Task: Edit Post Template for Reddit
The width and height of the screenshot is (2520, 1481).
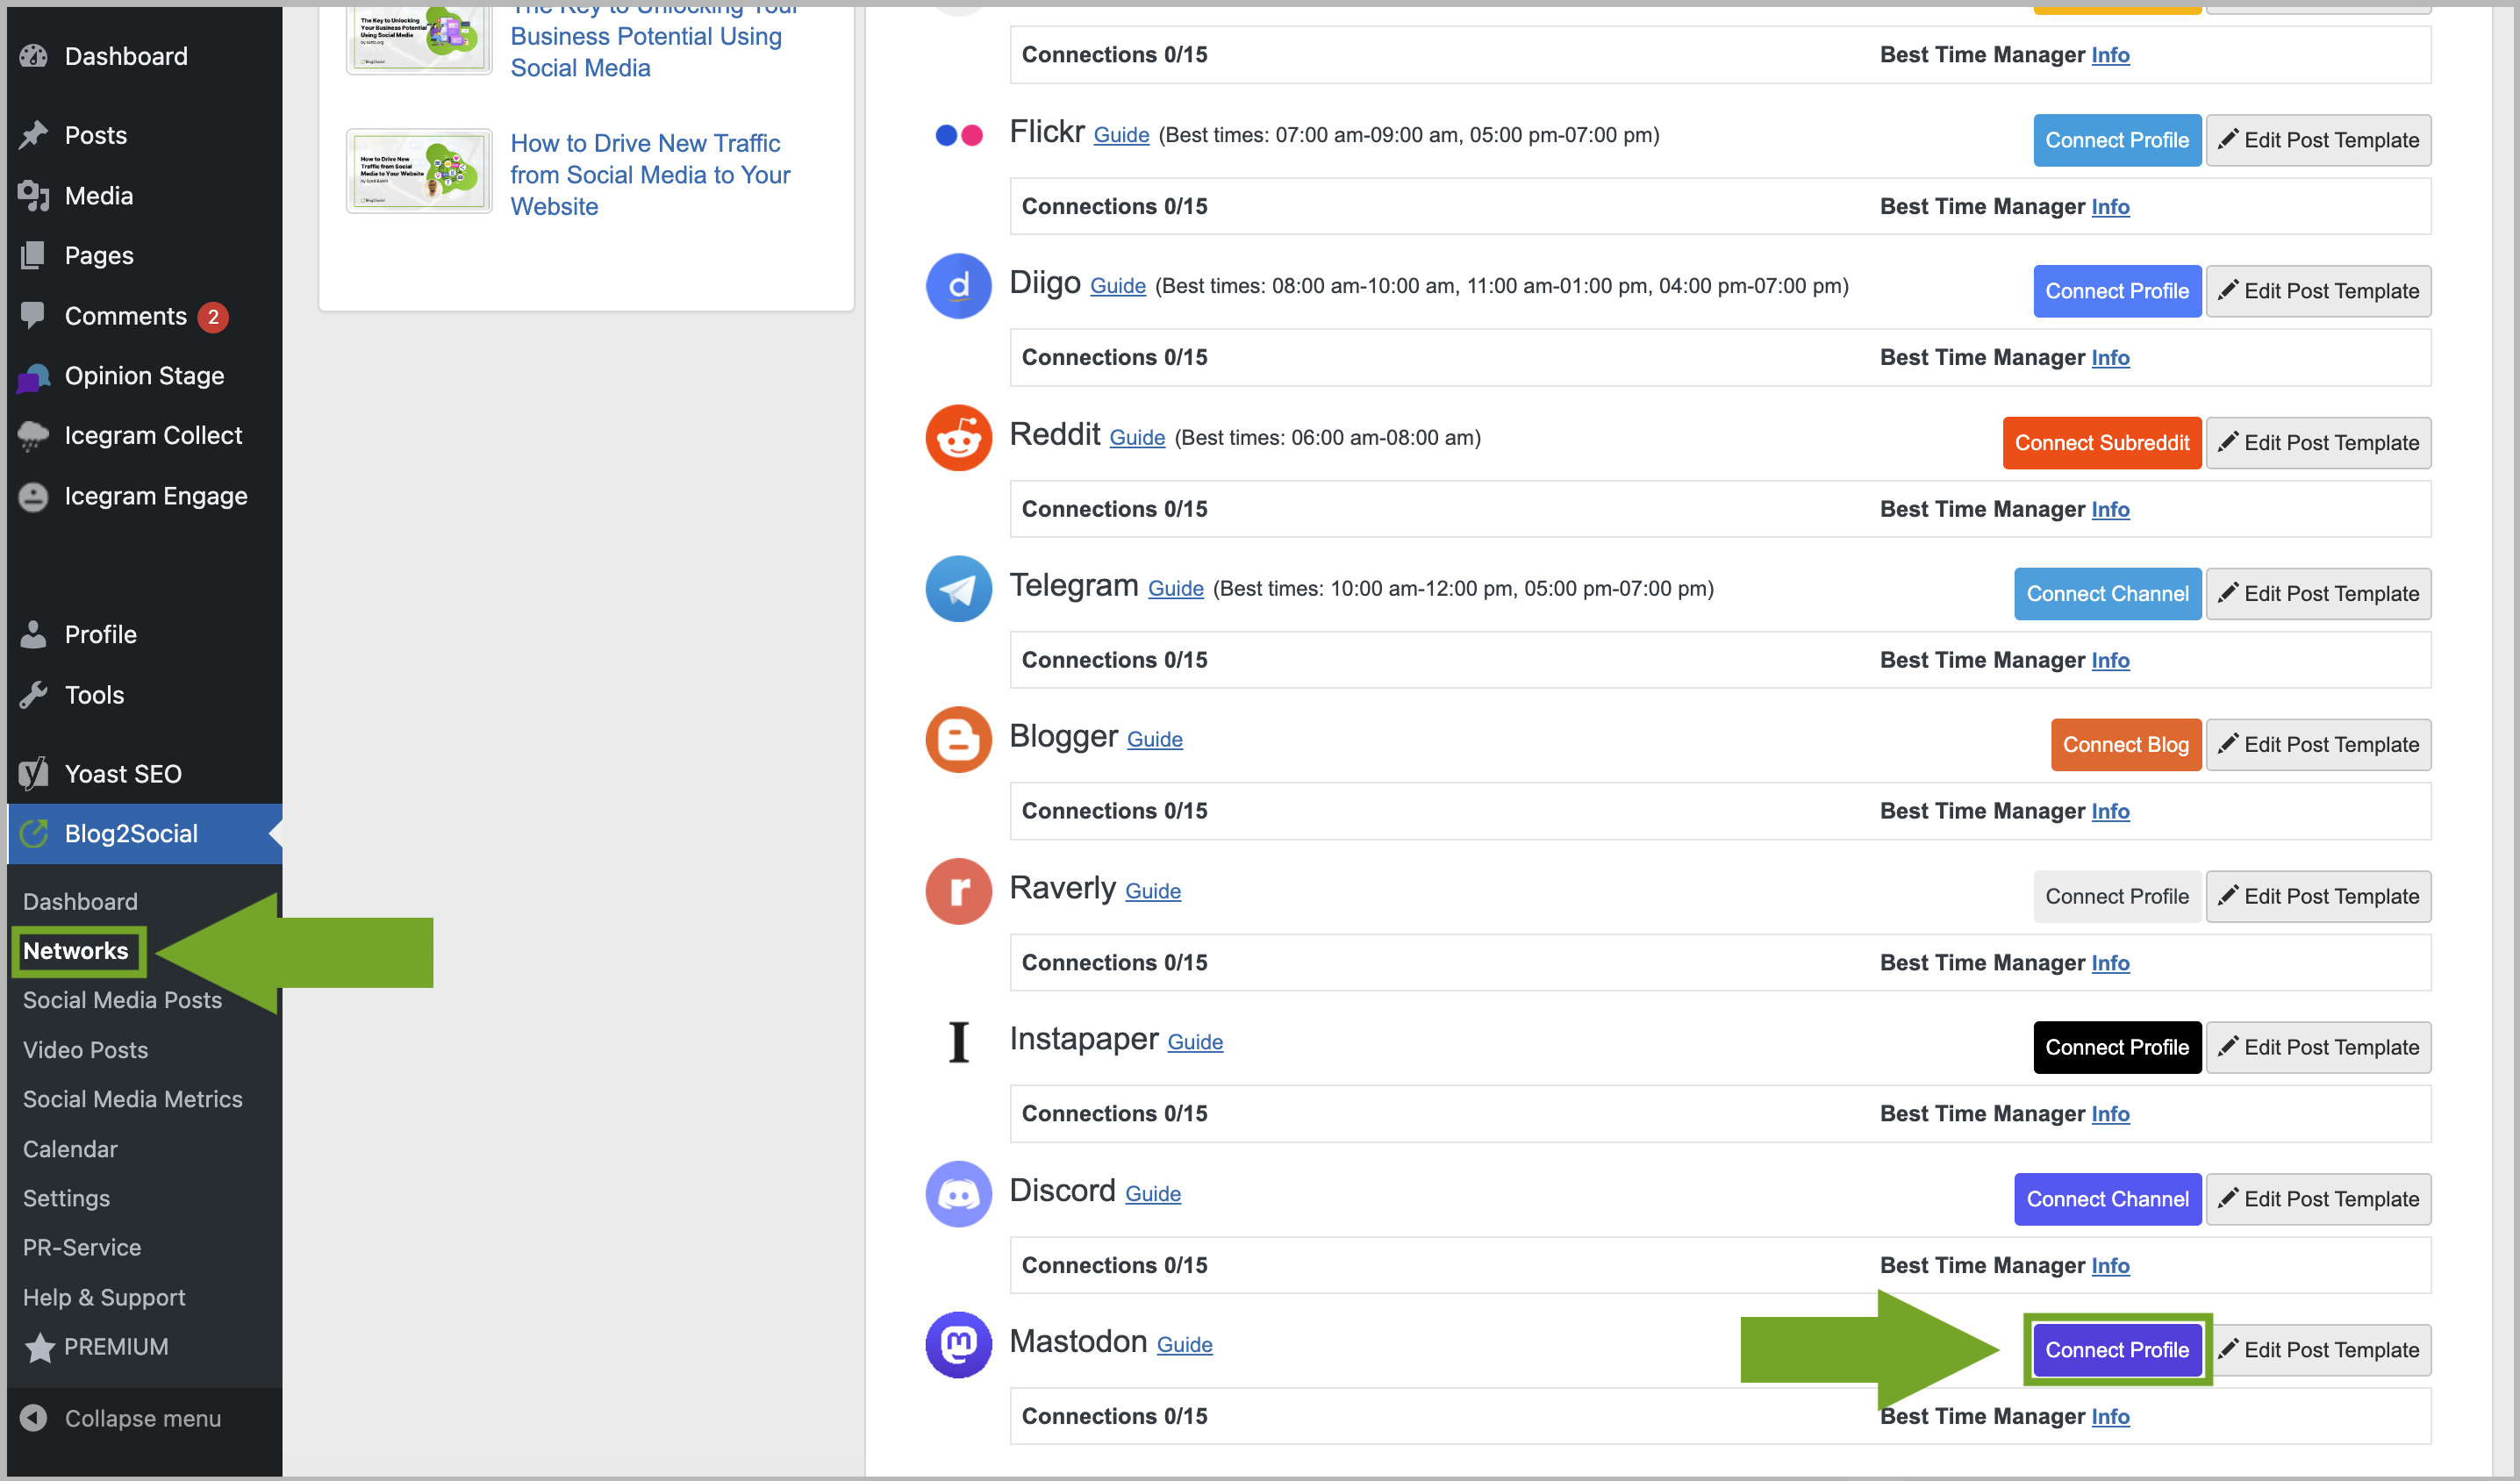Action: tap(2319, 443)
